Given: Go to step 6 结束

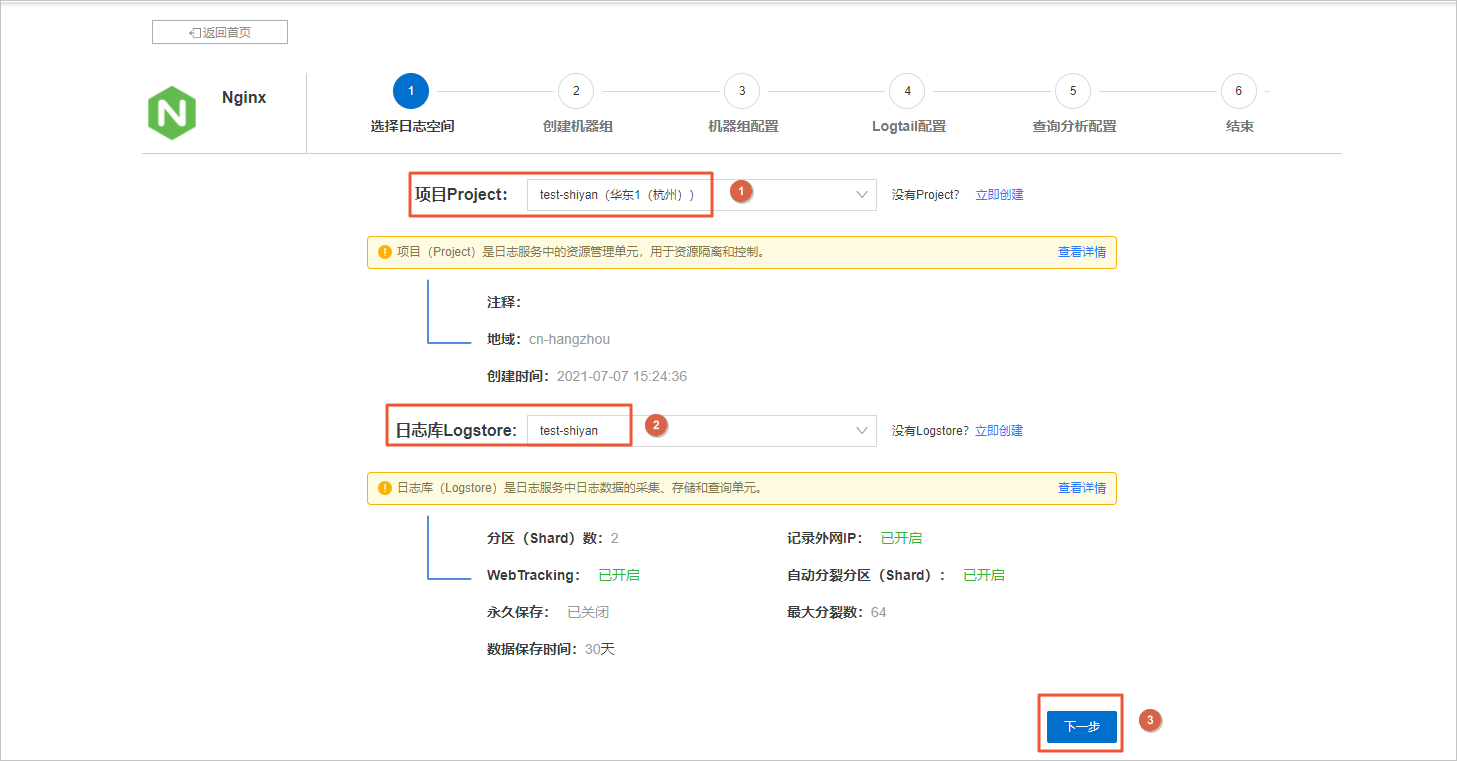Looking at the screenshot, I should tap(1239, 91).
